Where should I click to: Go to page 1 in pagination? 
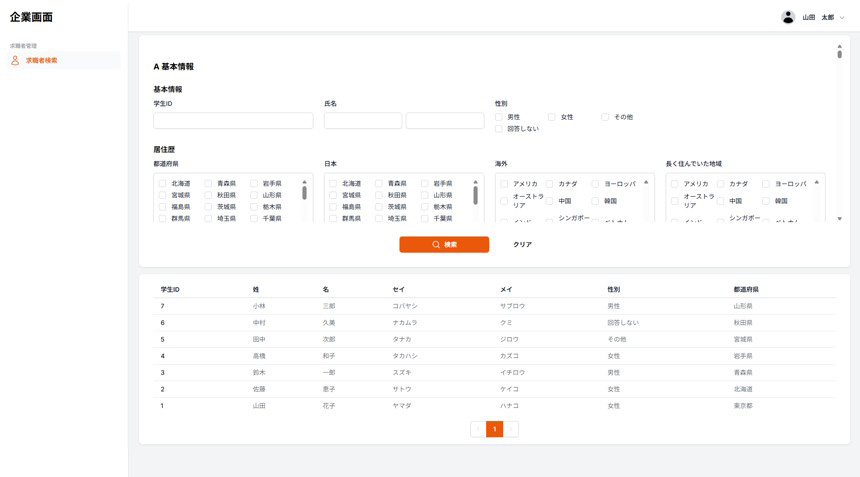[x=494, y=429]
